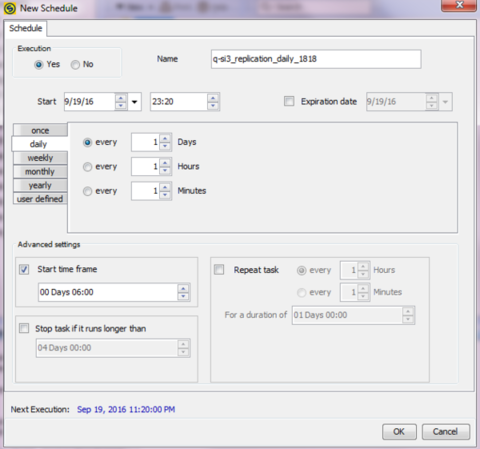Enable the Repeat task checkbox
This screenshot has width=480, height=449.
coord(219,269)
